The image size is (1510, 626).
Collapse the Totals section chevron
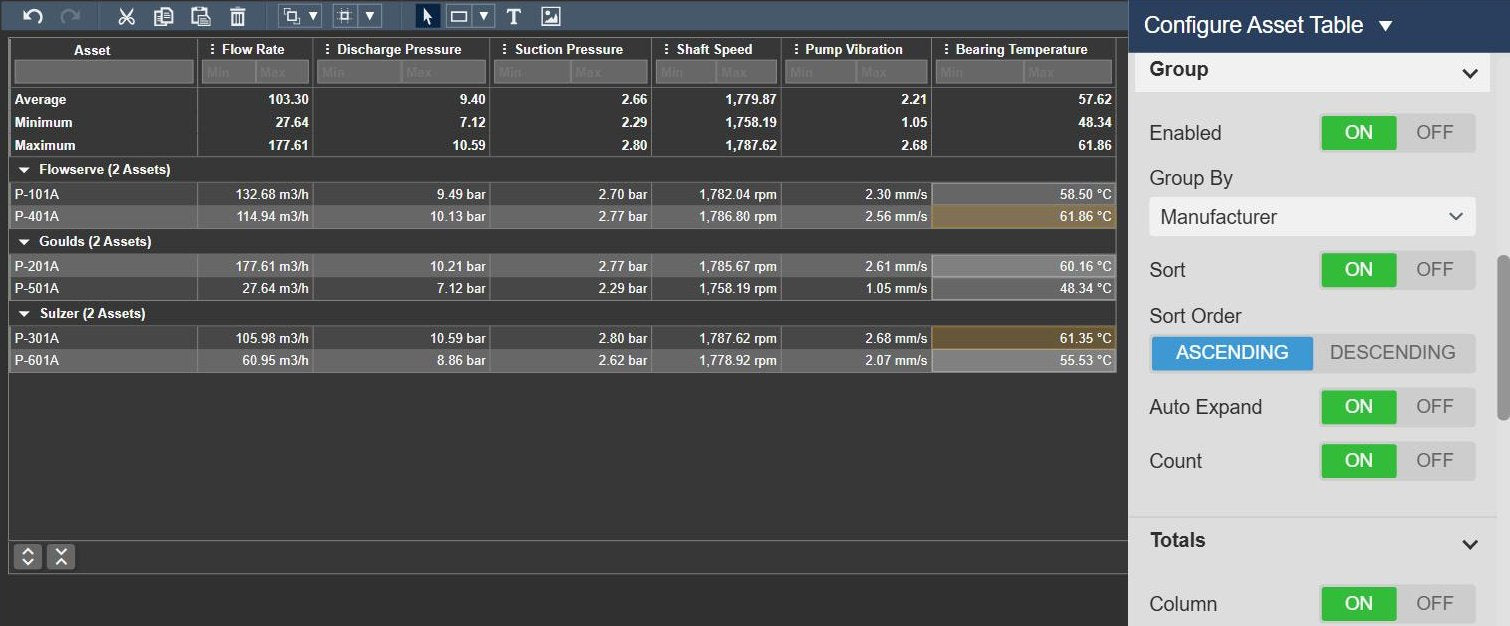tap(1469, 544)
